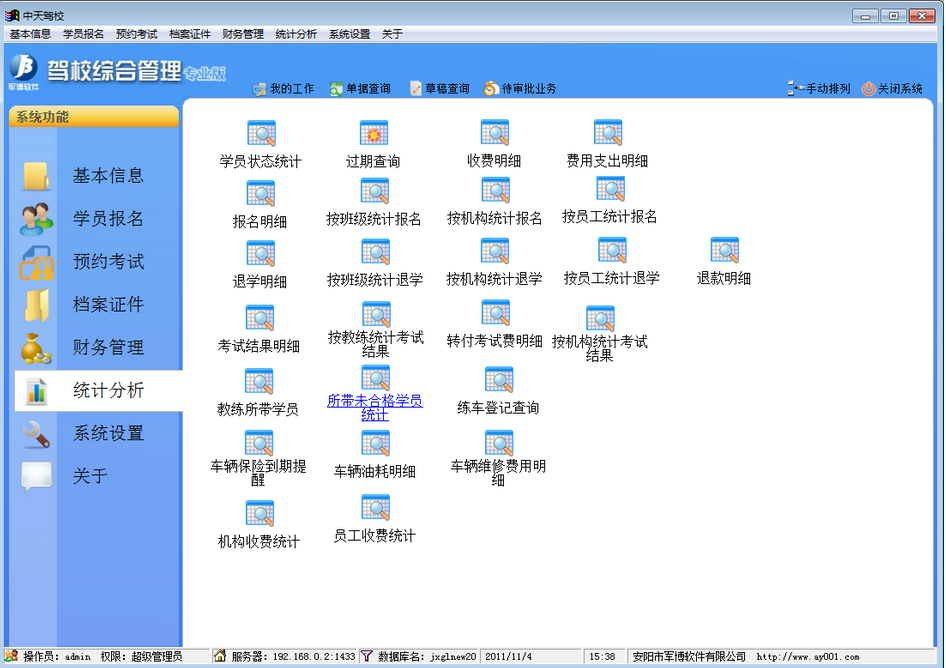The height and width of the screenshot is (668, 946).
Task: Open 机构收费统计 icon
Action: point(260,514)
